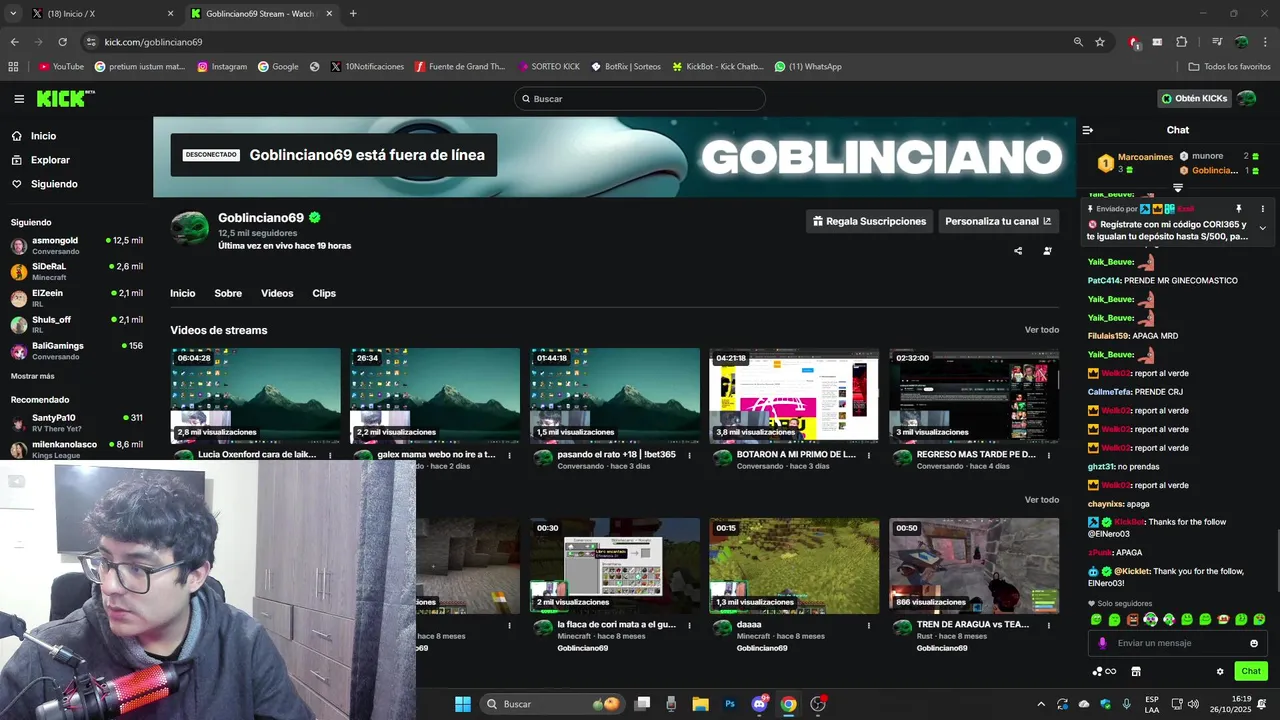Viewport: 1280px width, 720px height.
Task: Open video options for Lucia Oxenford stream
Action: click(x=329, y=456)
